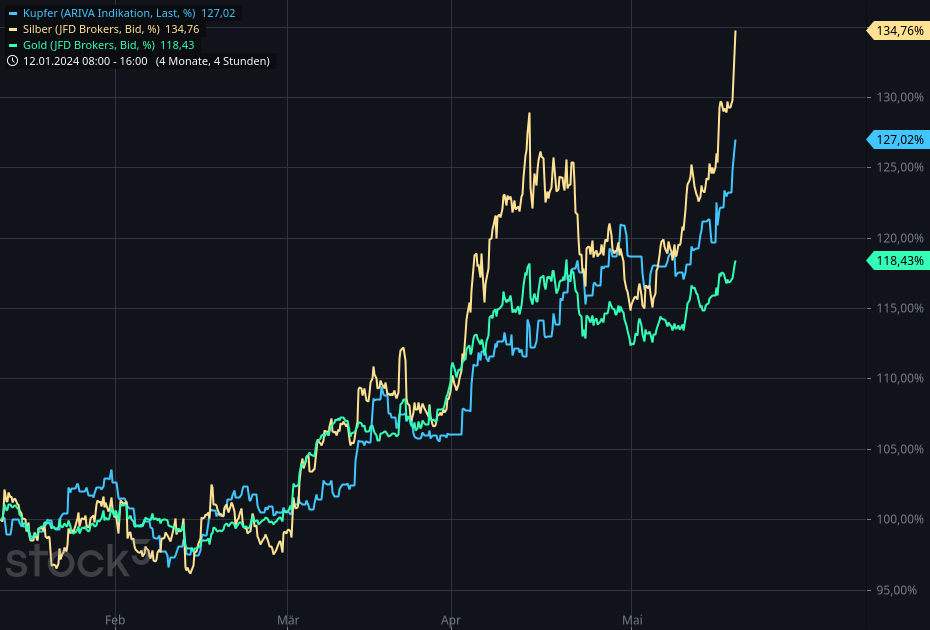Click the date range text 12.01.2024 08:00 - 16:00
The height and width of the screenshot is (630, 930).
[85, 61]
